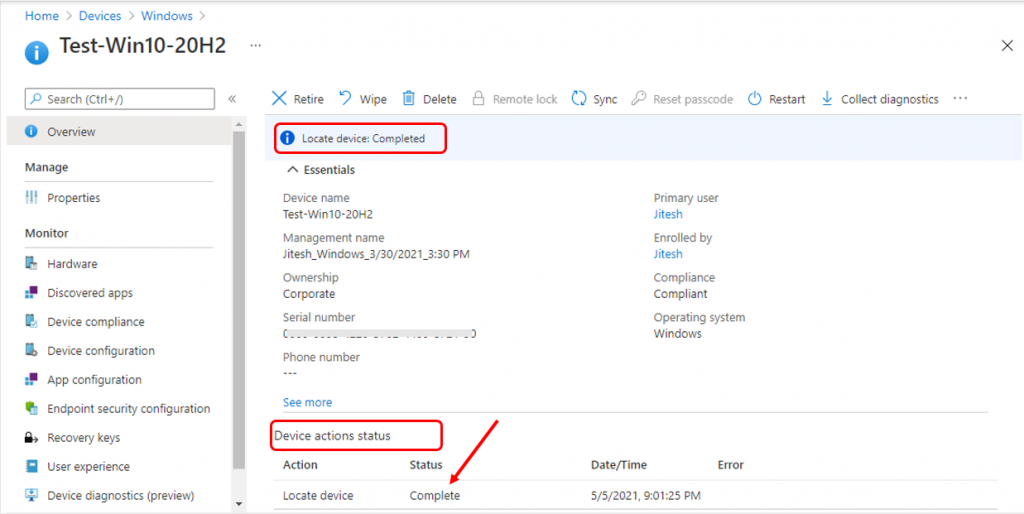Click the Action column header

click(x=300, y=465)
